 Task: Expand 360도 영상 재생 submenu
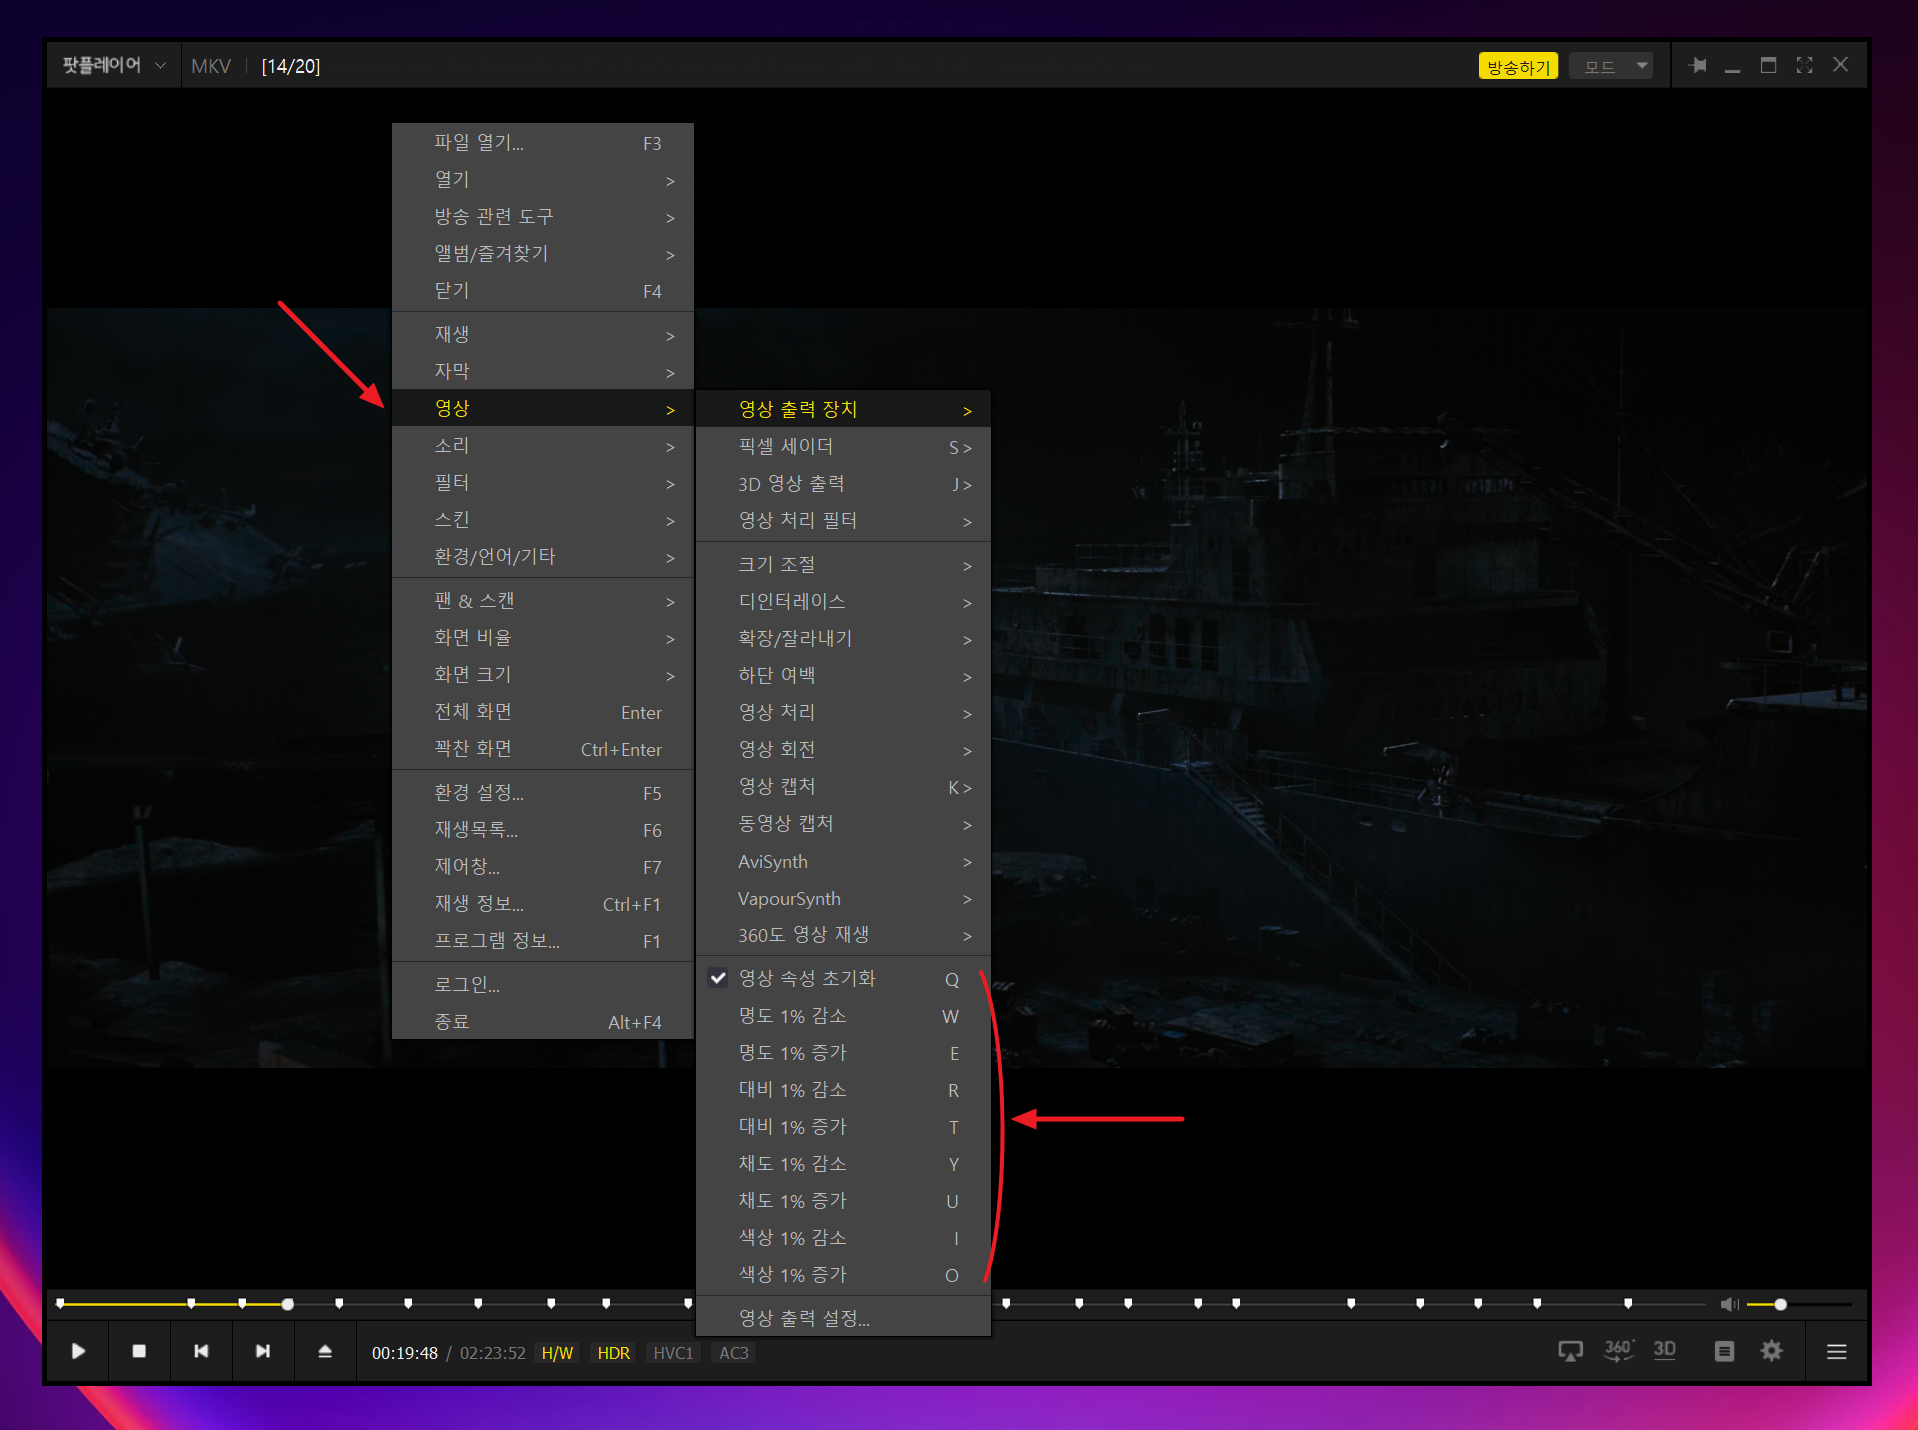[x=843, y=935]
